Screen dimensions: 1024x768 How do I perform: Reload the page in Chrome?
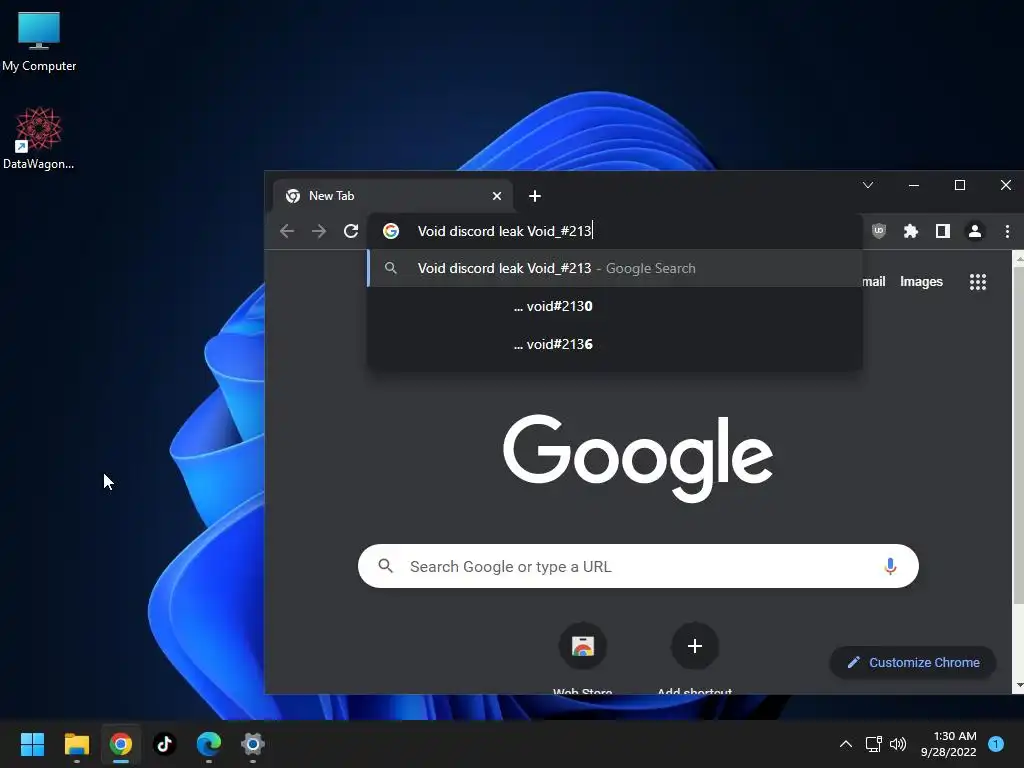click(351, 231)
